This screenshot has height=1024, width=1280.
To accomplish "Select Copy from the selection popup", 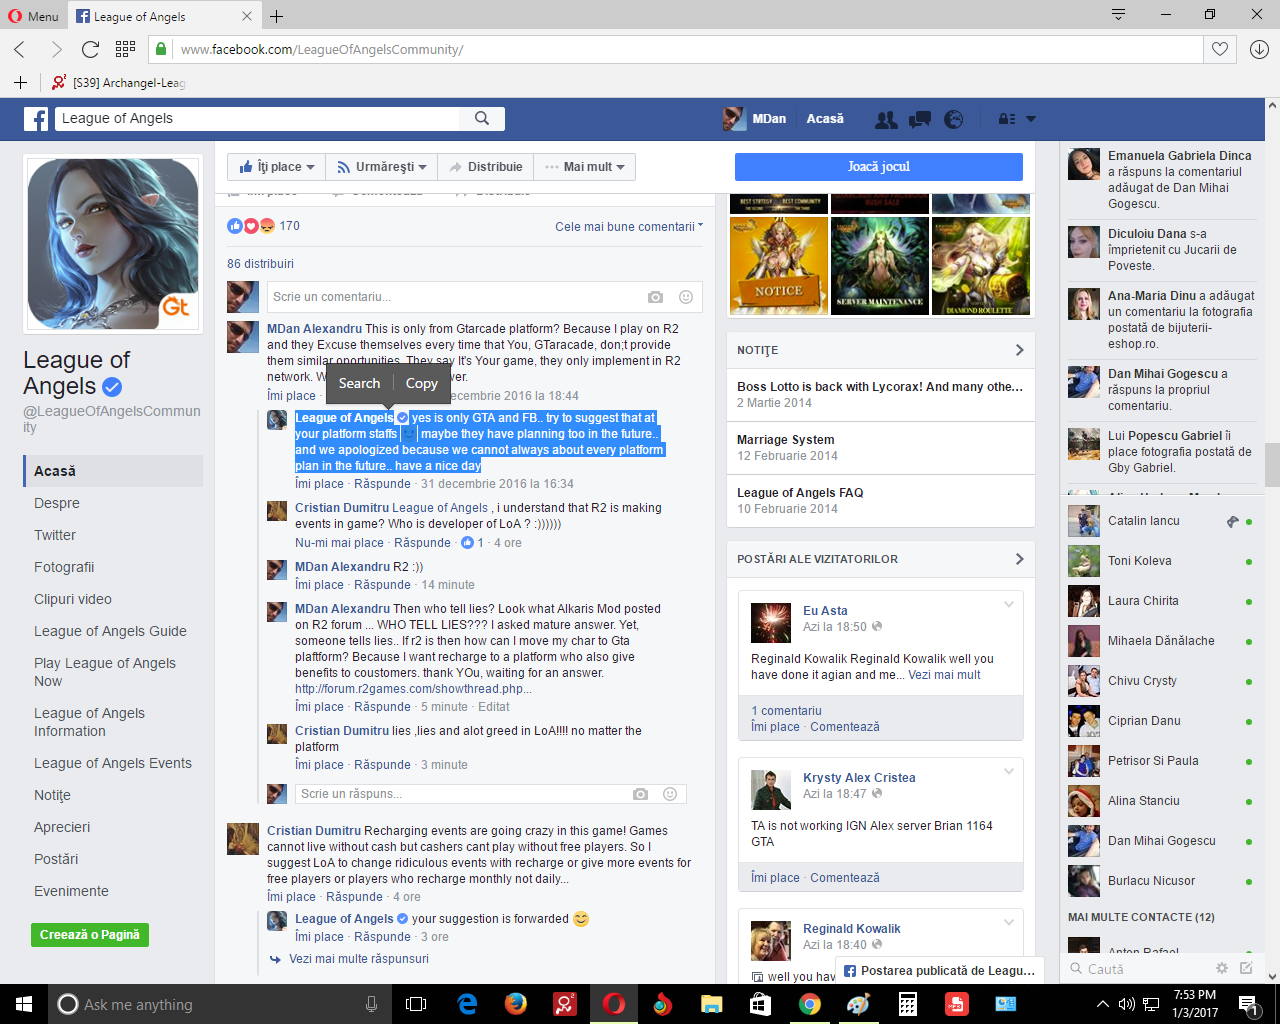I will [421, 383].
